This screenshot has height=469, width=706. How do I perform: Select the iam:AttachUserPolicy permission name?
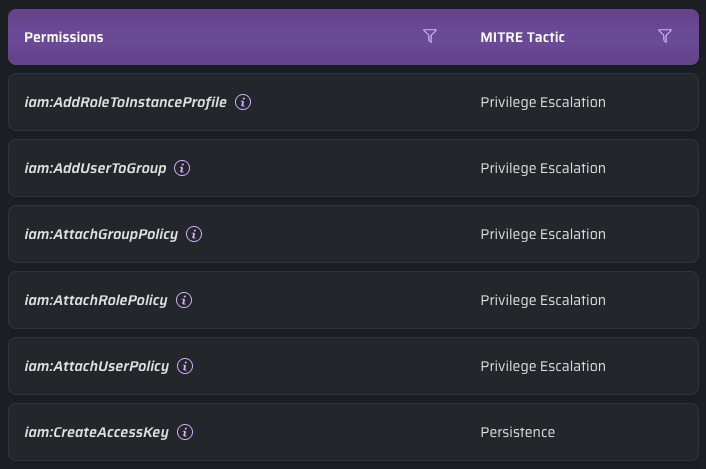coord(96,366)
